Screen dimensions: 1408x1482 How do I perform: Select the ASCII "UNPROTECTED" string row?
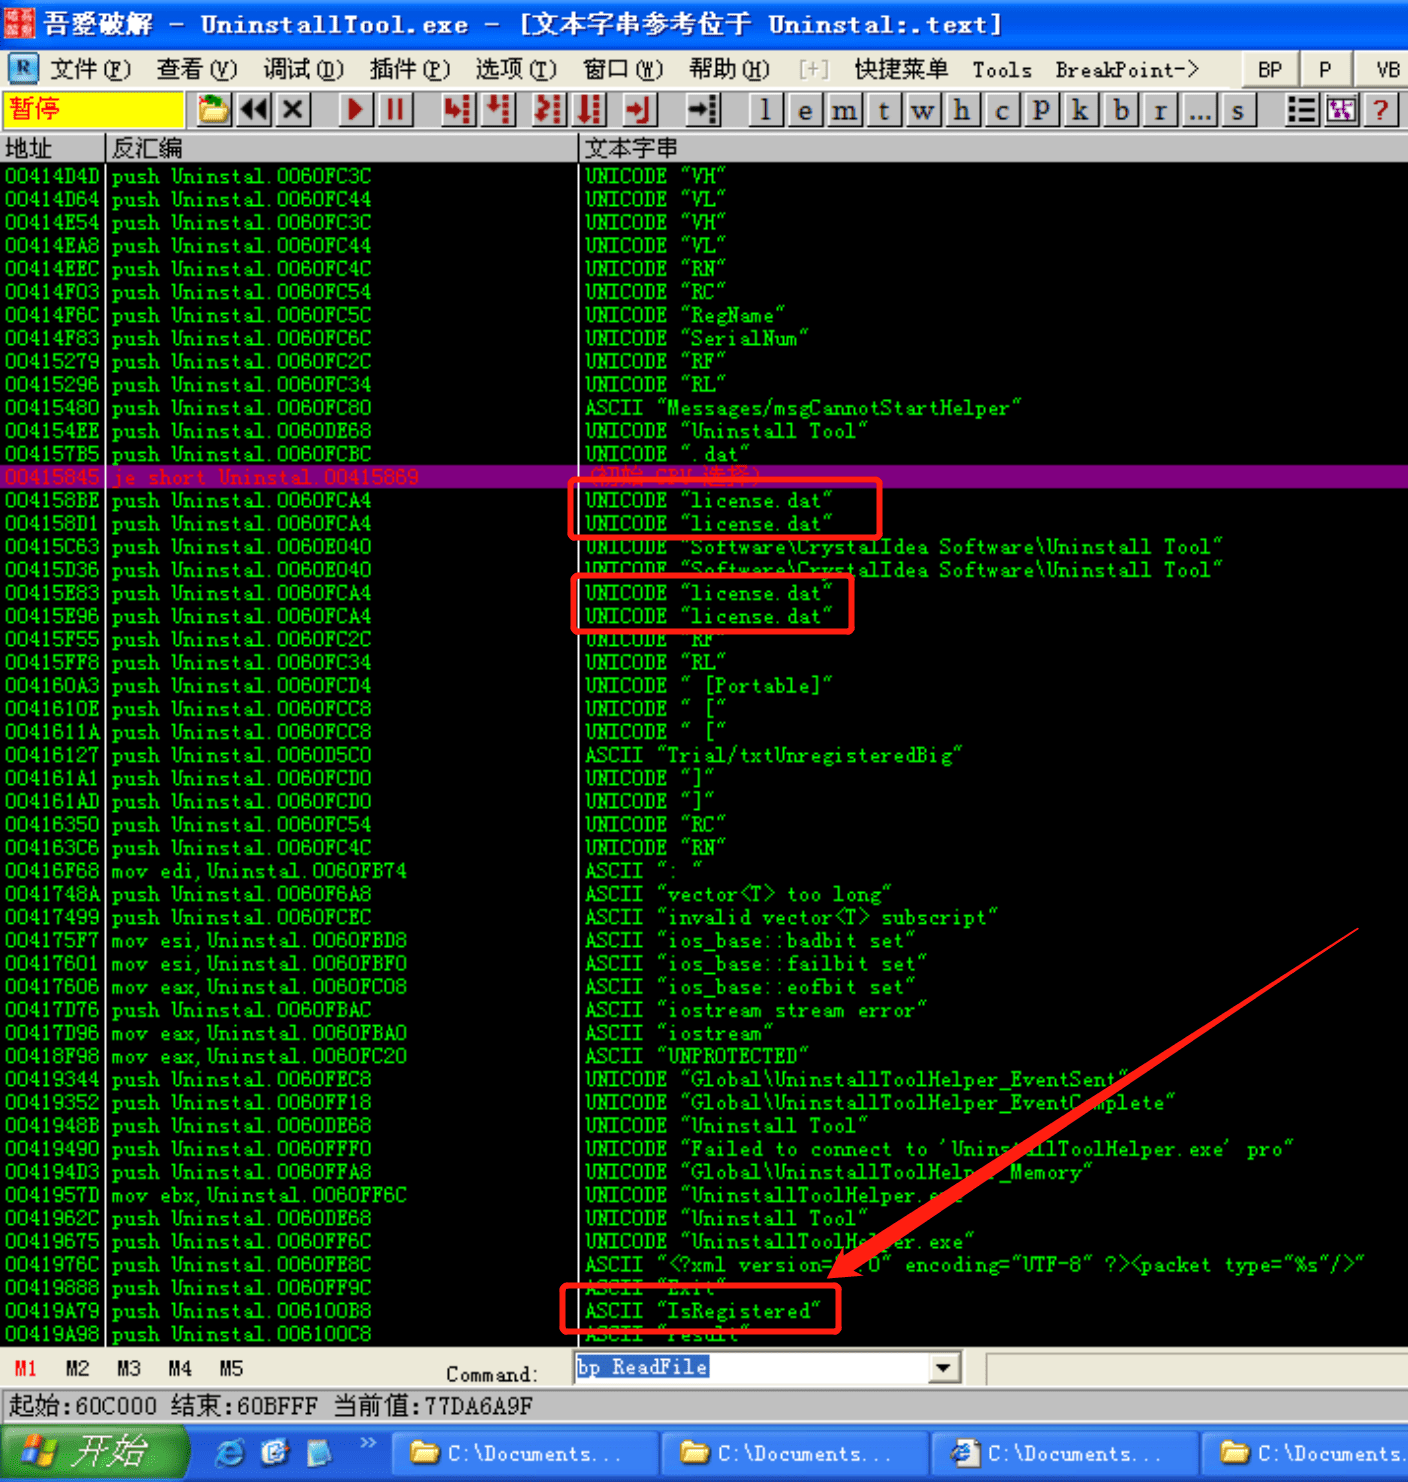(704, 1056)
